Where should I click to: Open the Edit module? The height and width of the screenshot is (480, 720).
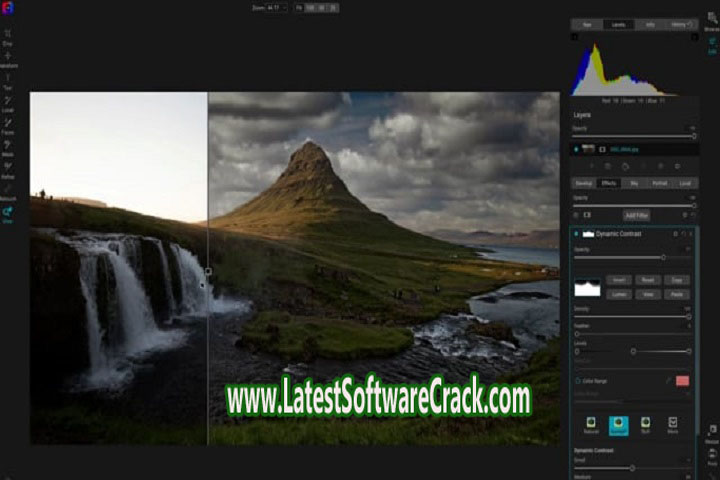coord(712,45)
